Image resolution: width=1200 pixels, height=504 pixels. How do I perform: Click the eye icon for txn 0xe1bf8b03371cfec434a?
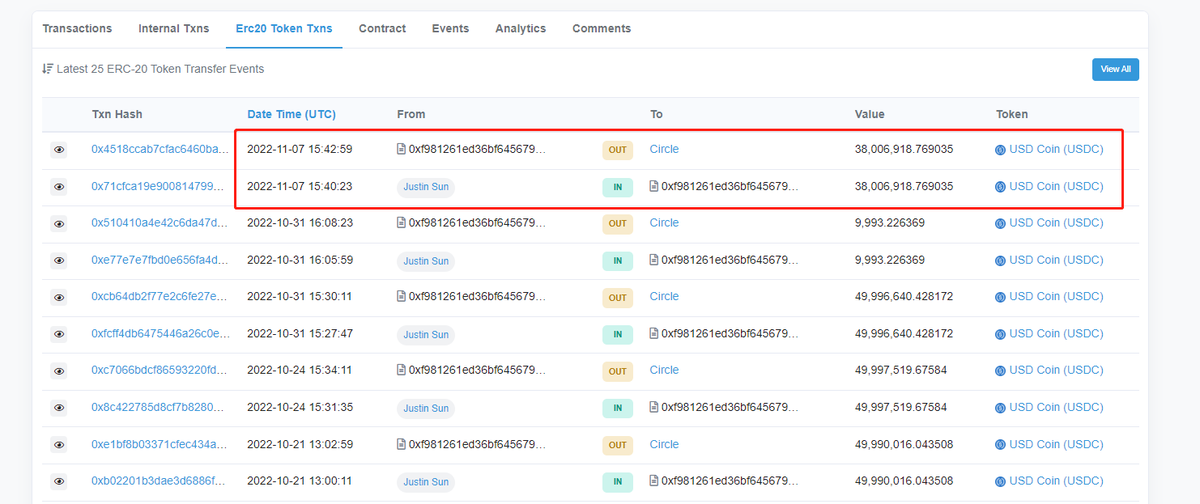click(x=59, y=445)
